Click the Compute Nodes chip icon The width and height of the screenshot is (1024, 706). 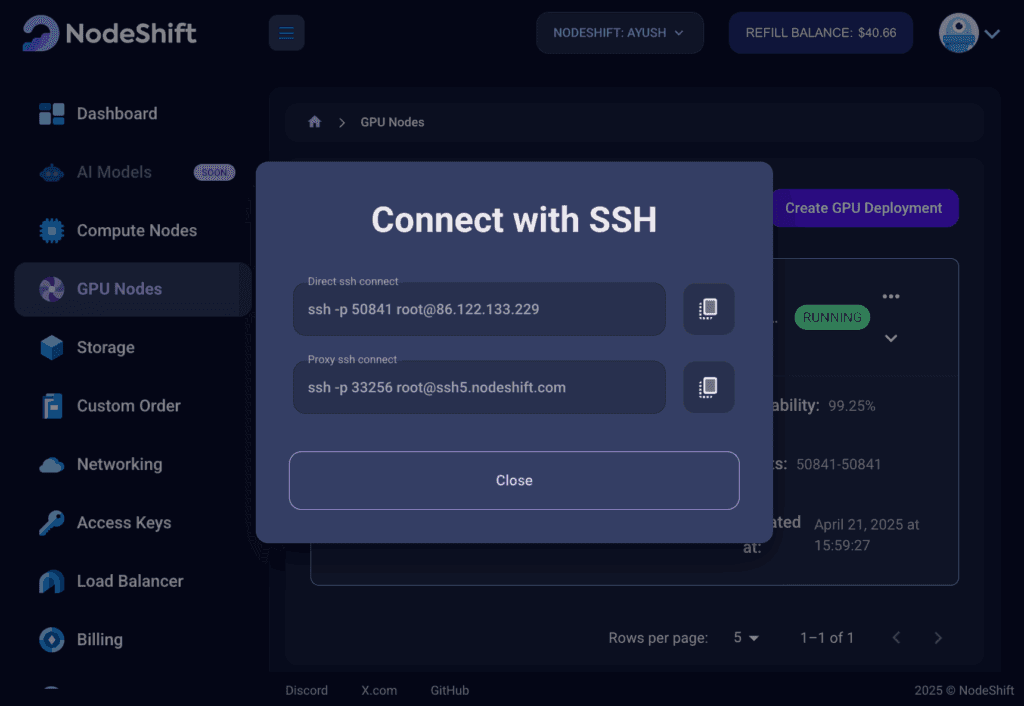52,231
